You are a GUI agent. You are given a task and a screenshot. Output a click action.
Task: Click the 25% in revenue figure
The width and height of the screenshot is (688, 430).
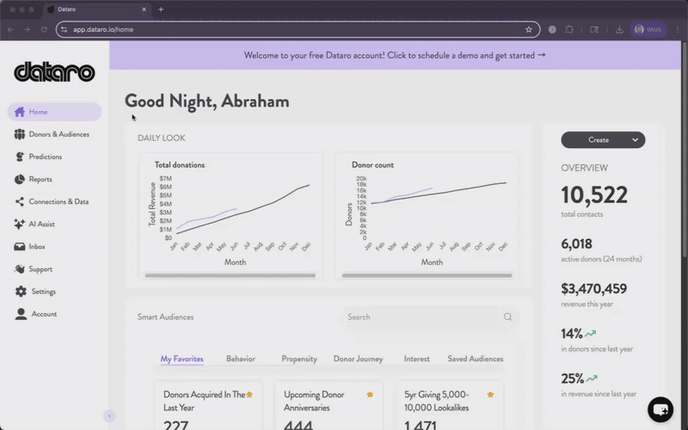pos(573,379)
